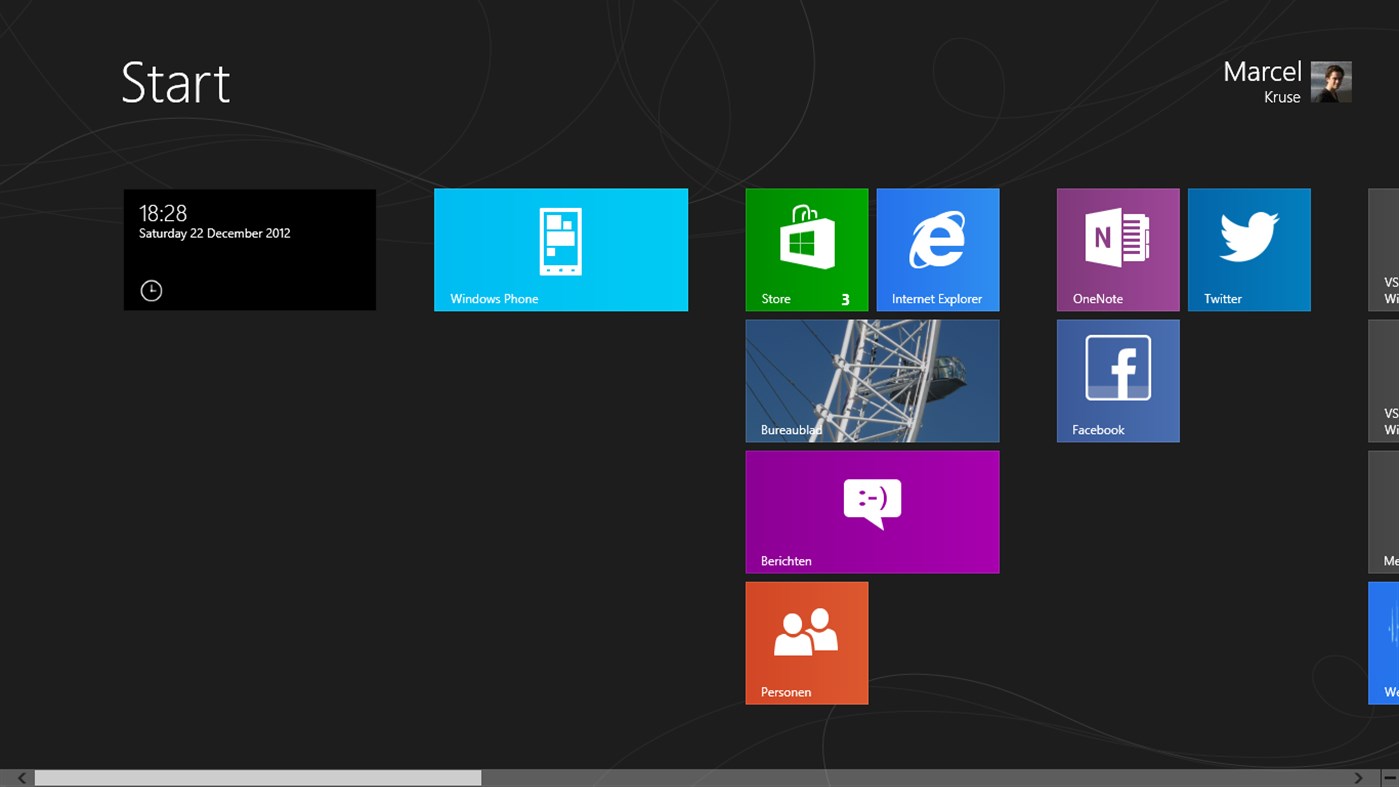Click the left scroll arrow
The height and width of the screenshot is (787, 1399).
point(20,777)
